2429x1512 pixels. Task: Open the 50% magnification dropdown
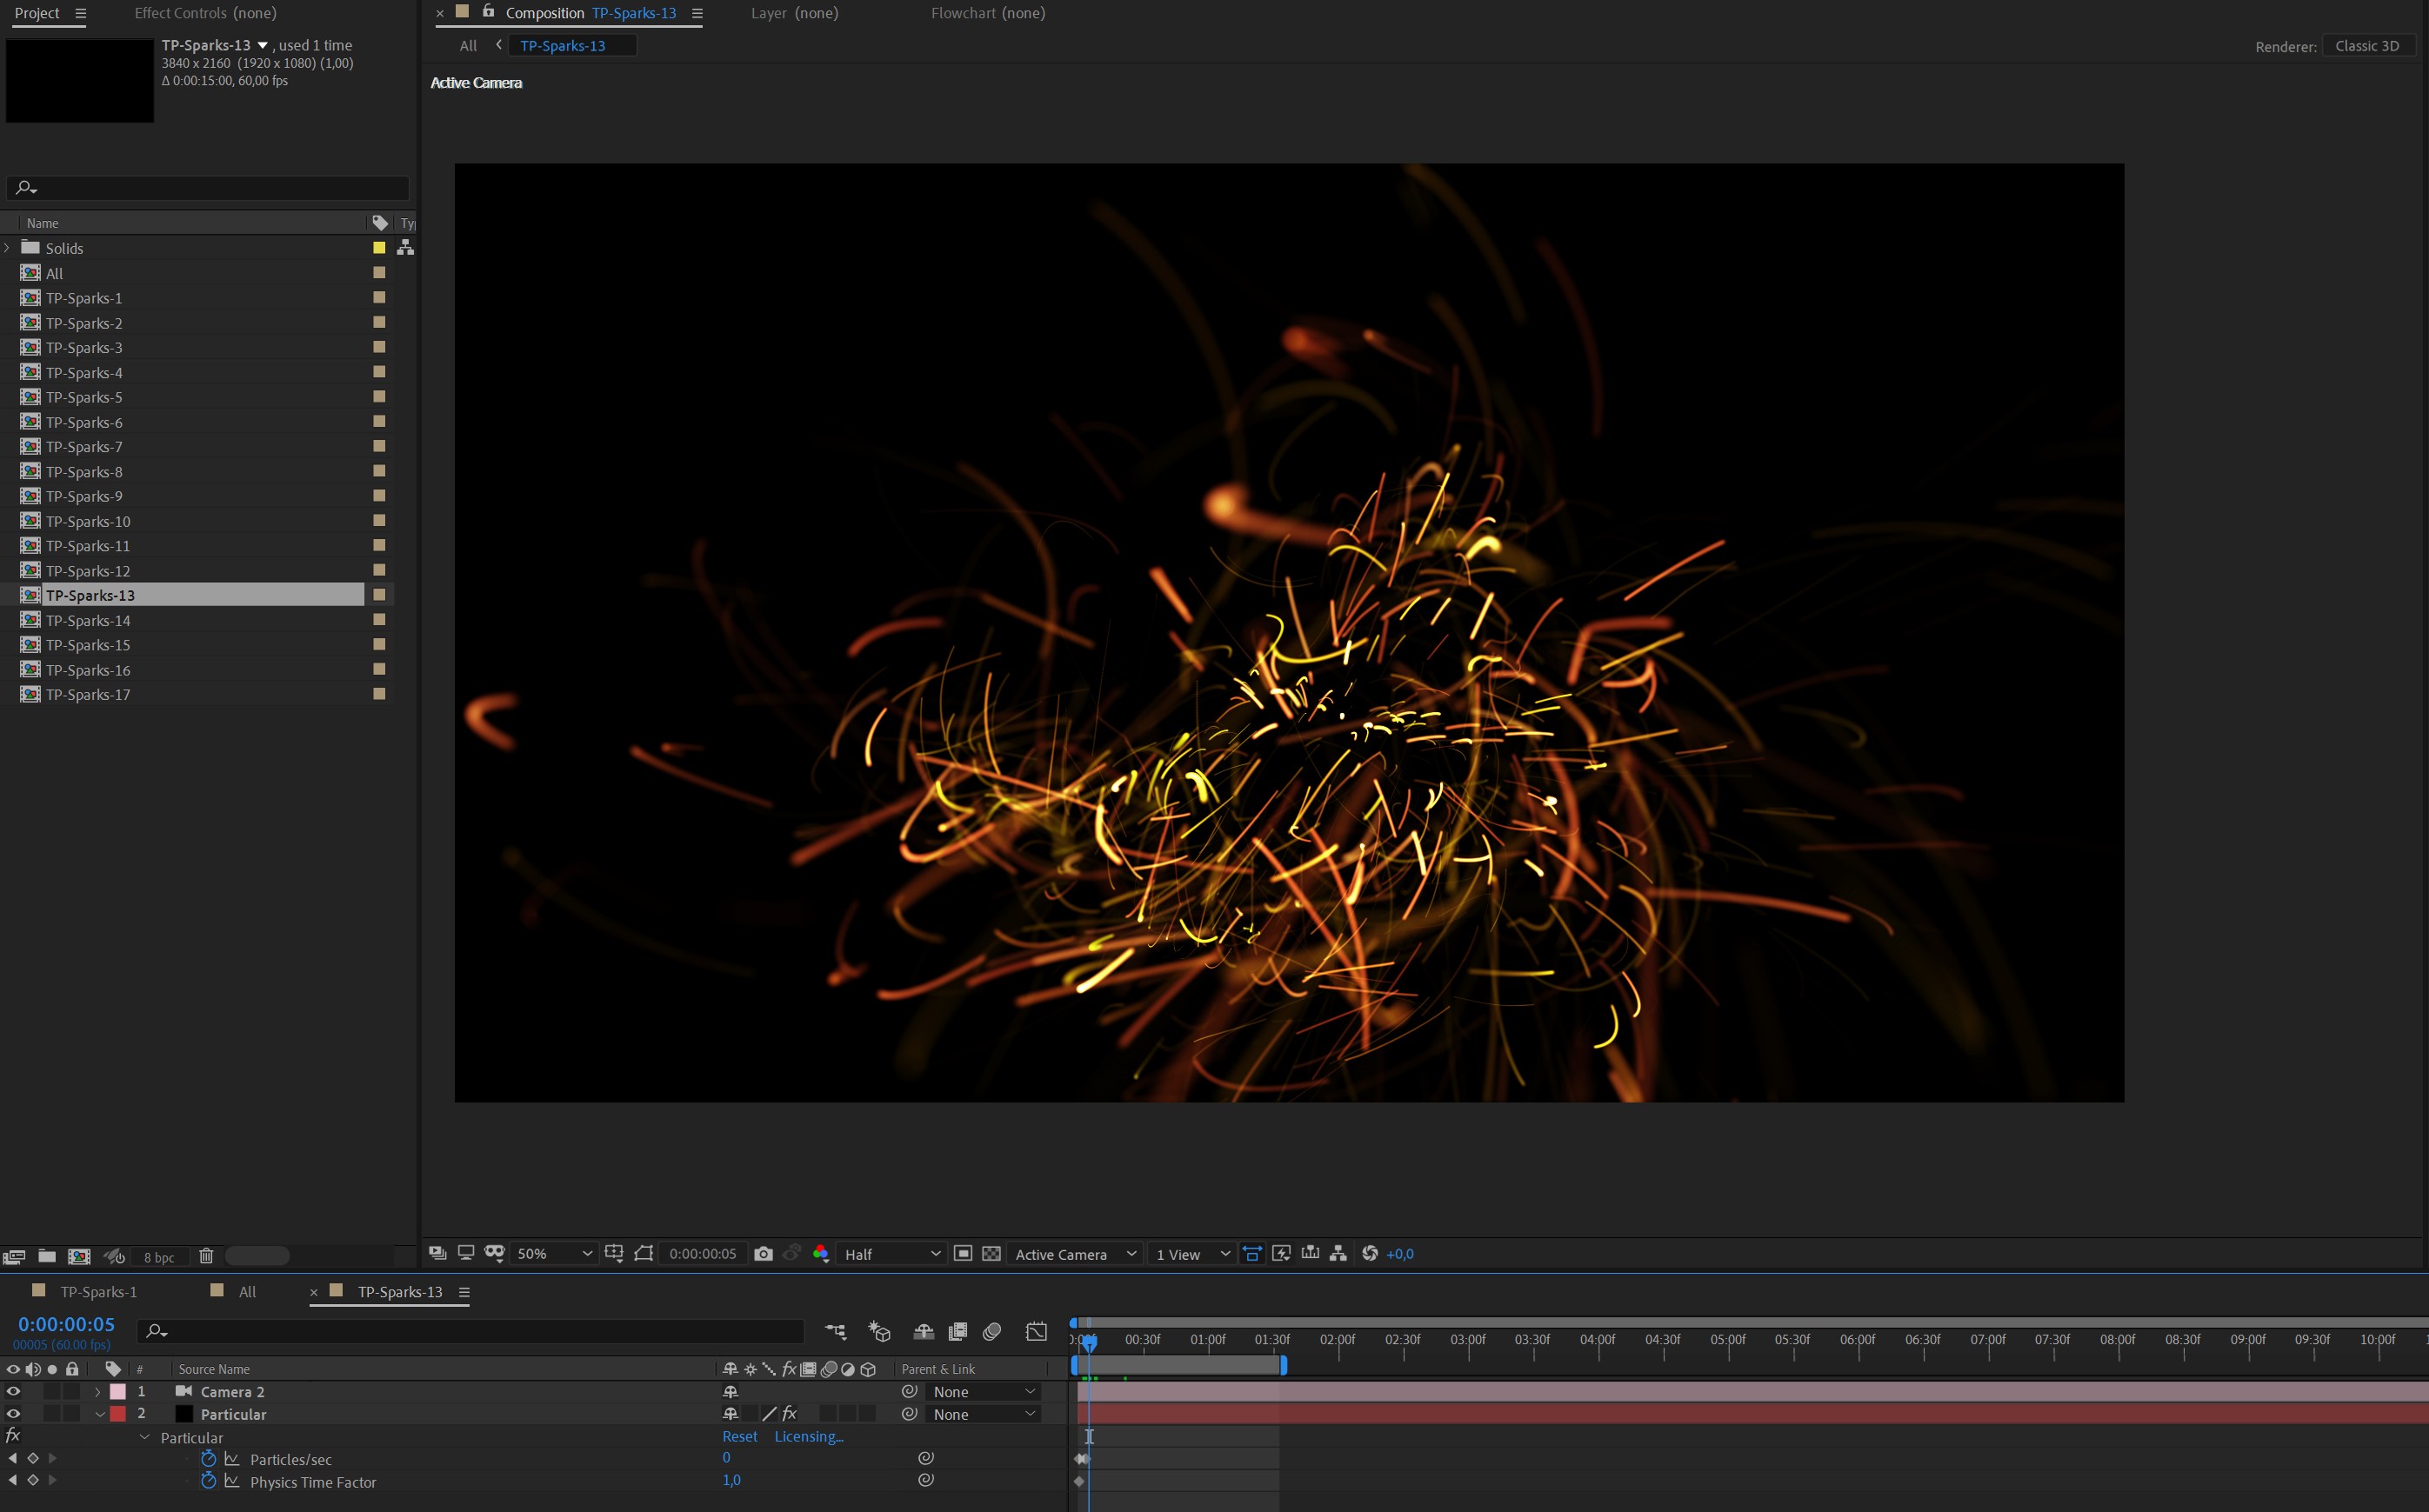coord(554,1254)
